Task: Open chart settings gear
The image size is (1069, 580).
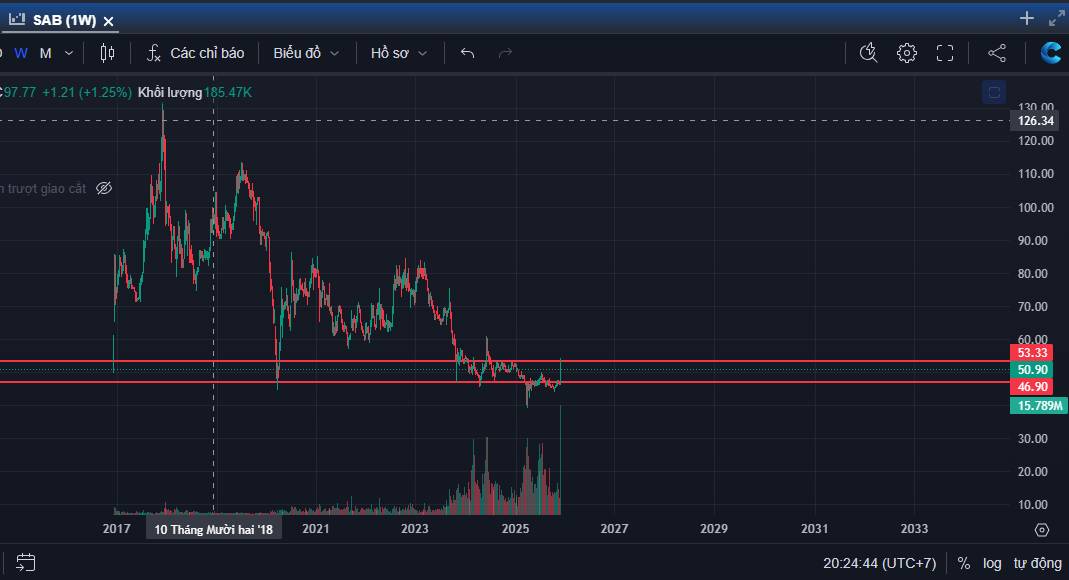Action: [906, 53]
